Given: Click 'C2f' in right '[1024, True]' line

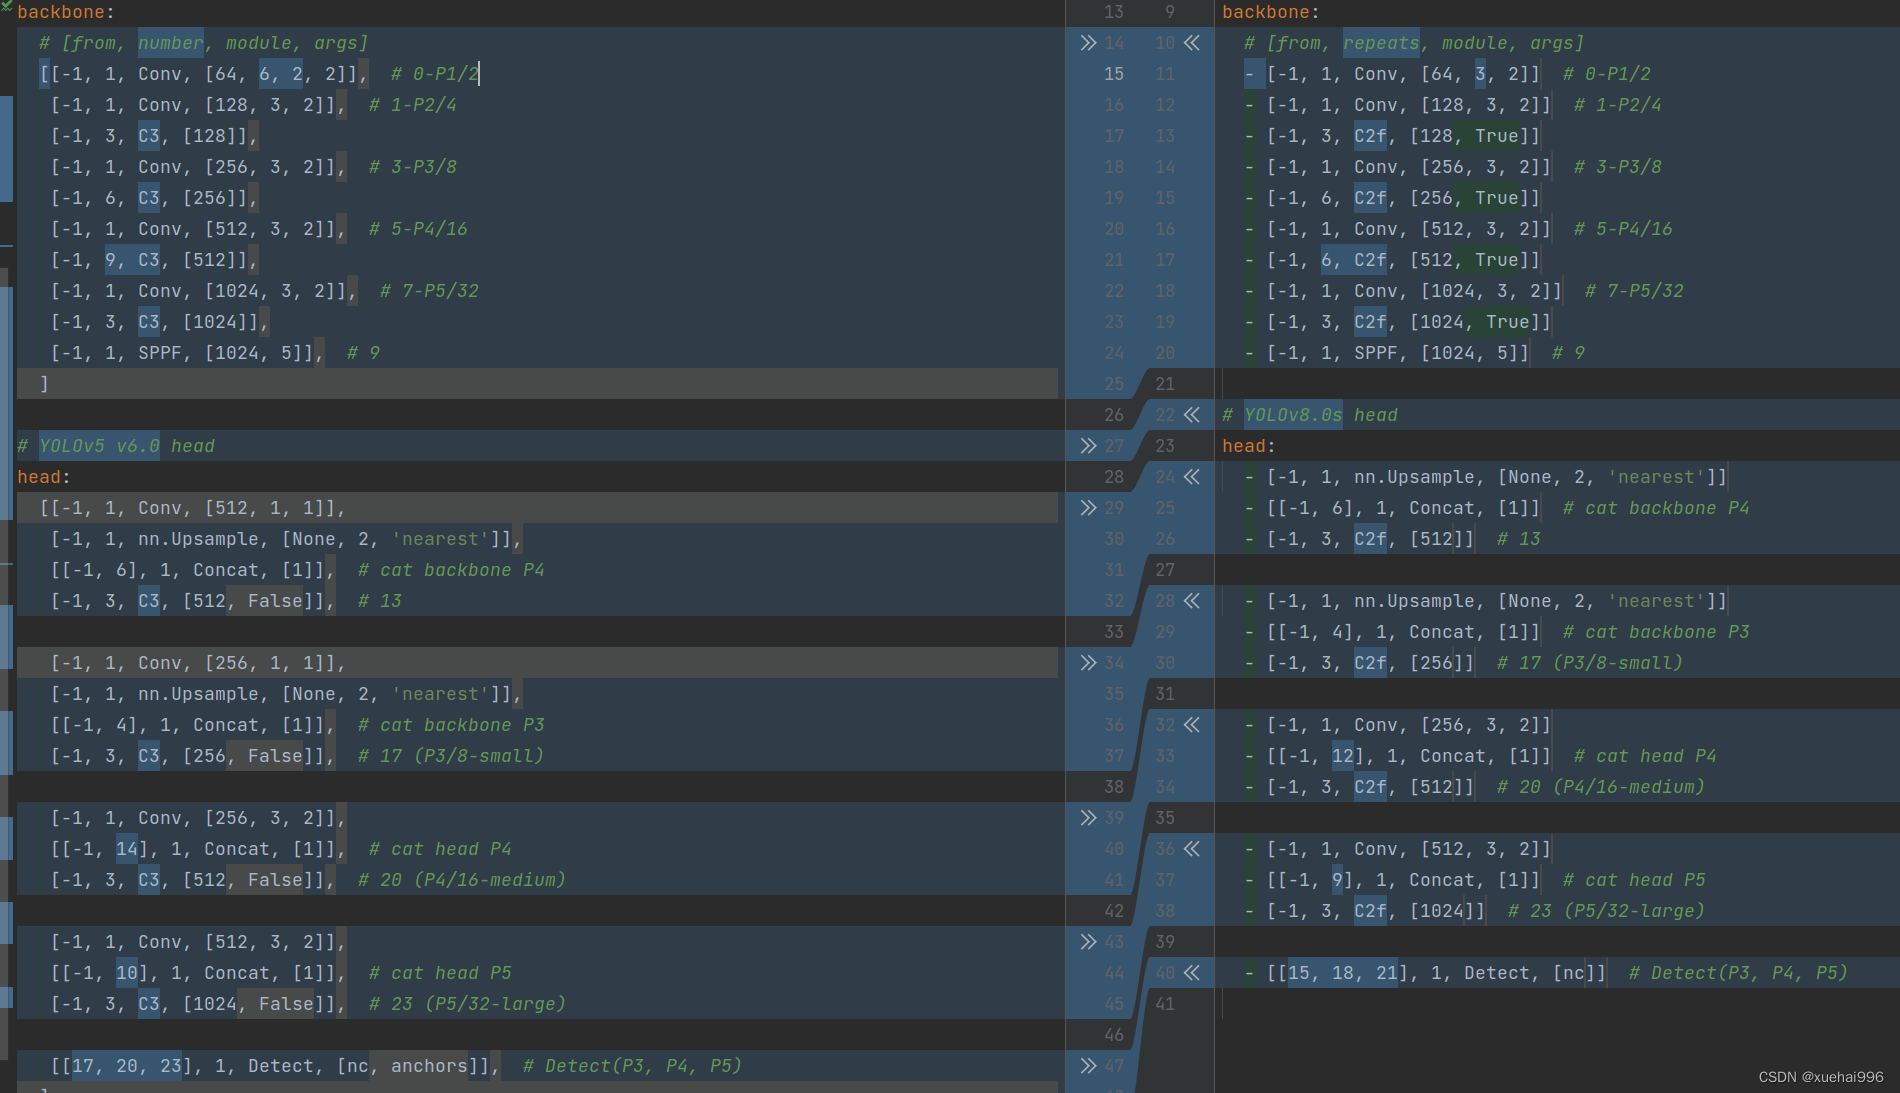Looking at the screenshot, I should [x=1370, y=322].
